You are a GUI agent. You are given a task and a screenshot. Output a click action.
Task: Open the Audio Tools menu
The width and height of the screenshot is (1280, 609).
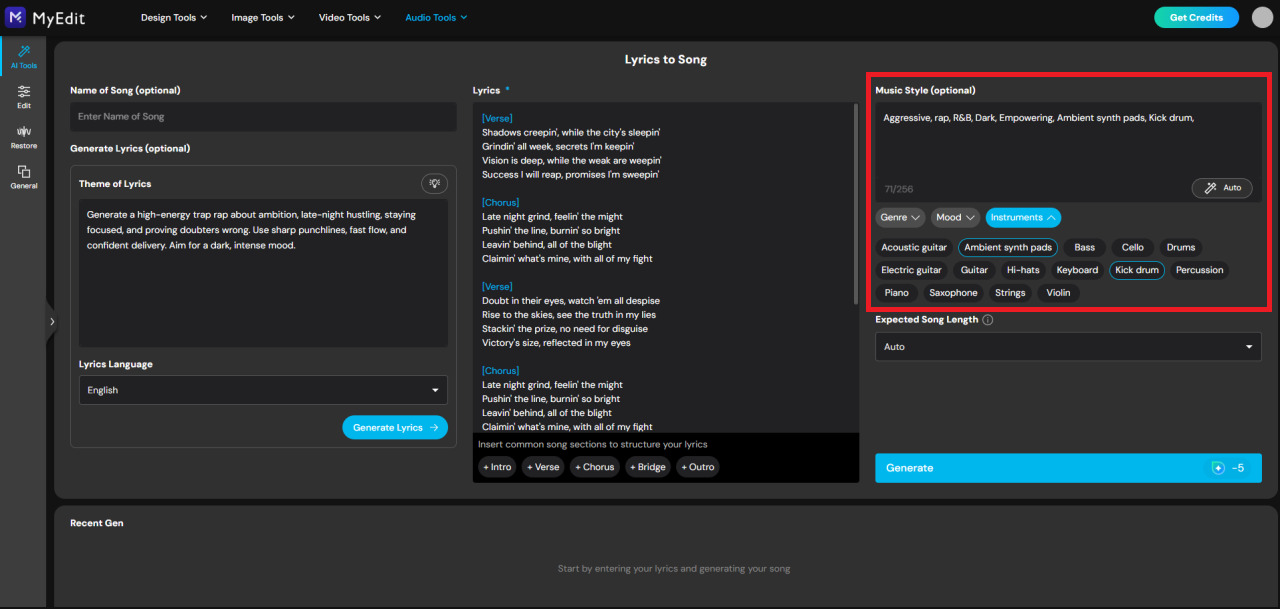(436, 17)
